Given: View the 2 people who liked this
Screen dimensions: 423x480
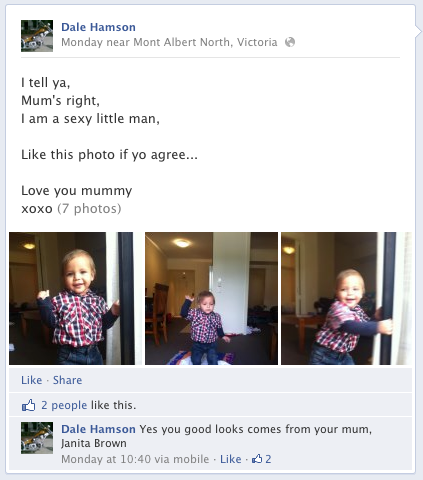Looking at the screenshot, I should [x=64, y=405].
